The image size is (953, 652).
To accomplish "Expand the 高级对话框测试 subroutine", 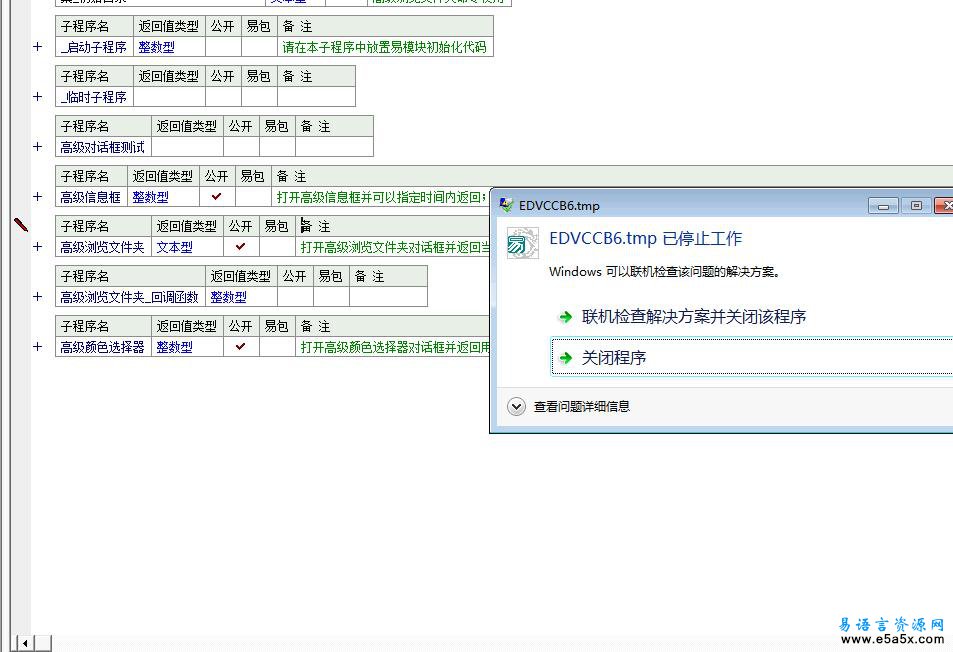I will (38, 146).
